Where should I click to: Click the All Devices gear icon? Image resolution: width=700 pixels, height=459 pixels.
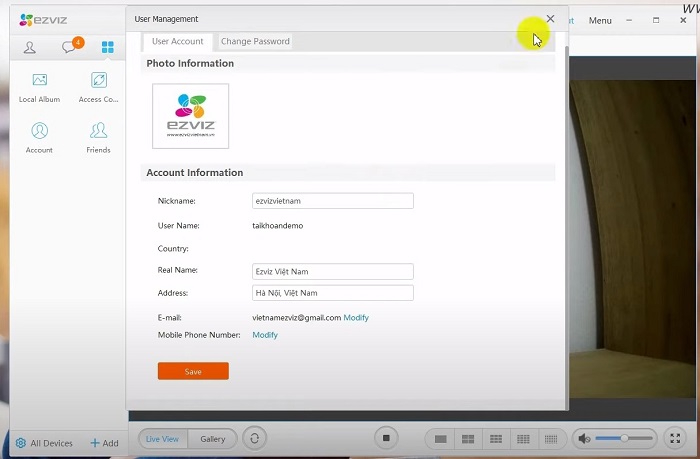tap(21, 443)
